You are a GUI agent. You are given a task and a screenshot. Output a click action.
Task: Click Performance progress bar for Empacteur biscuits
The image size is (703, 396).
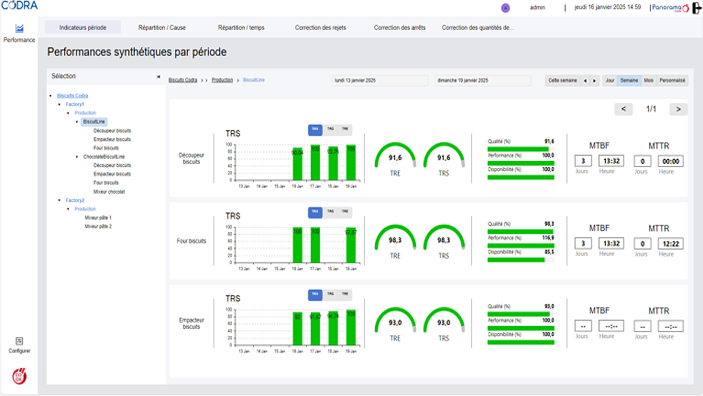point(521,328)
